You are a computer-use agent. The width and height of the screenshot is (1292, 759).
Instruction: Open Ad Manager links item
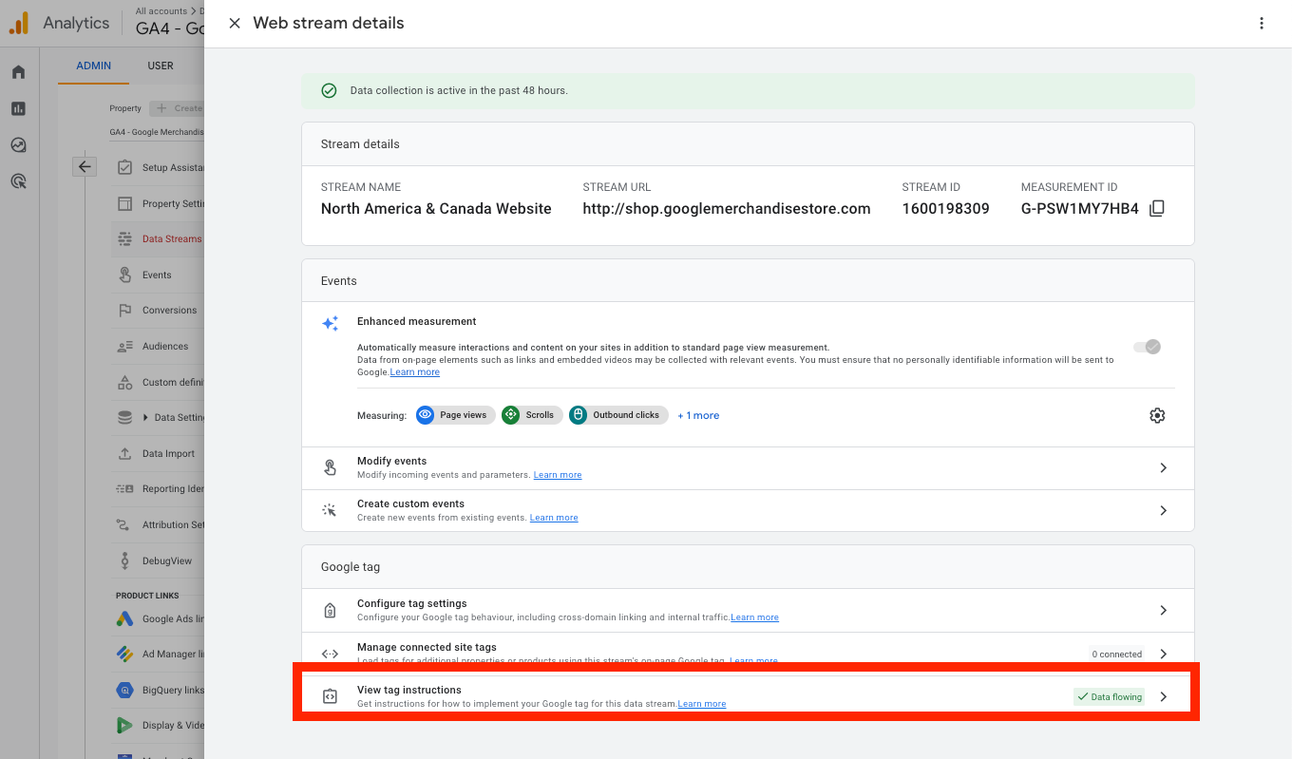click(x=160, y=654)
